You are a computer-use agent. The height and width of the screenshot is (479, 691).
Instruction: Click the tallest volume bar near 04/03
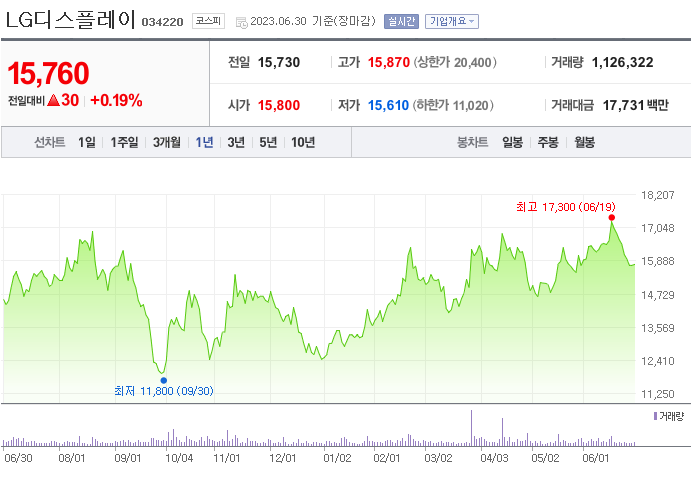471,428
